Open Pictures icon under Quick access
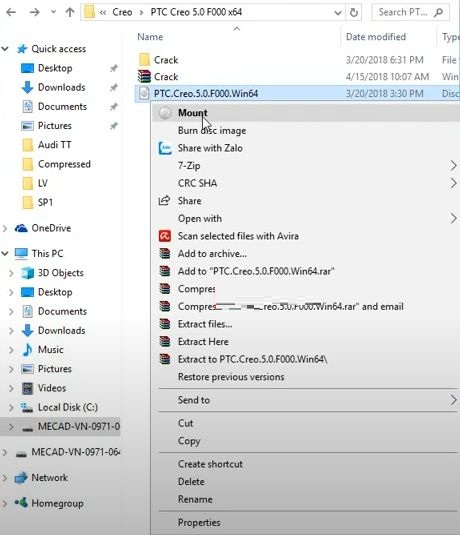The height and width of the screenshot is (535, 460). tap(27, 126)
